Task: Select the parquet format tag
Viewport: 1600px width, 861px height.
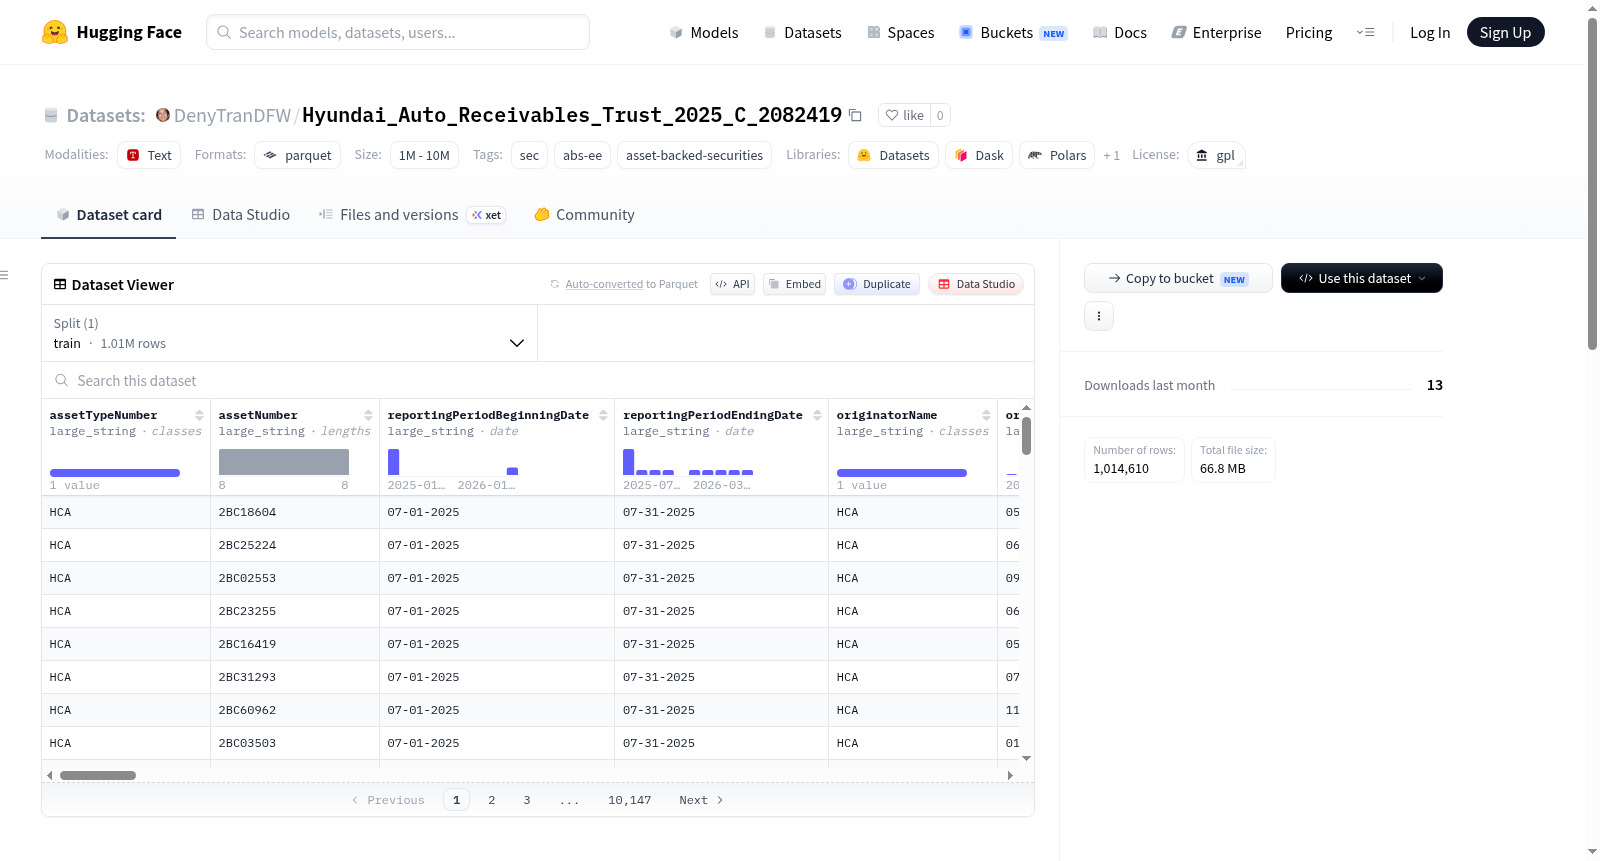Action: click(298, 155)
